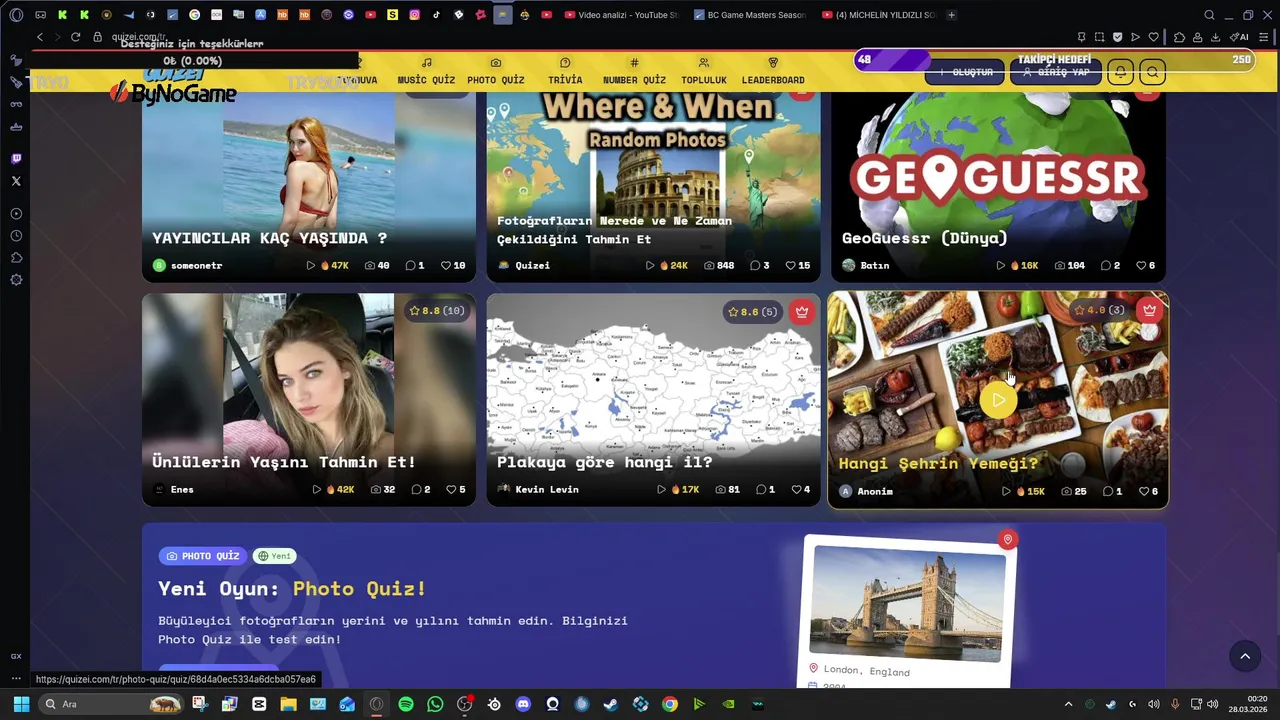Open comments on GeoGuessr (Dünya) card
The image size is (1280, 720).
click(x=1110, y=265)
